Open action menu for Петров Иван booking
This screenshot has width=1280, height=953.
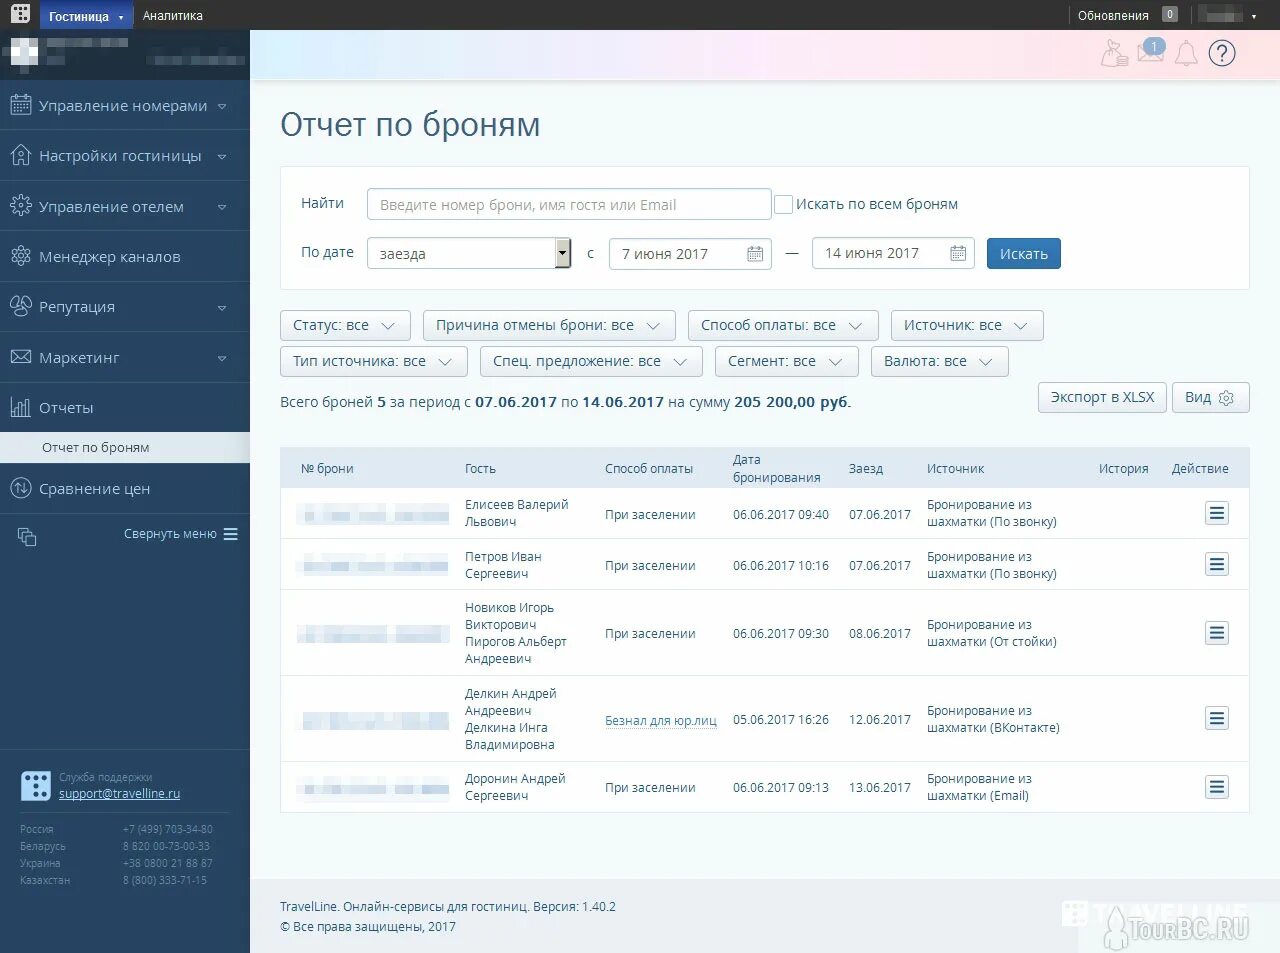tap(1217, 564)
